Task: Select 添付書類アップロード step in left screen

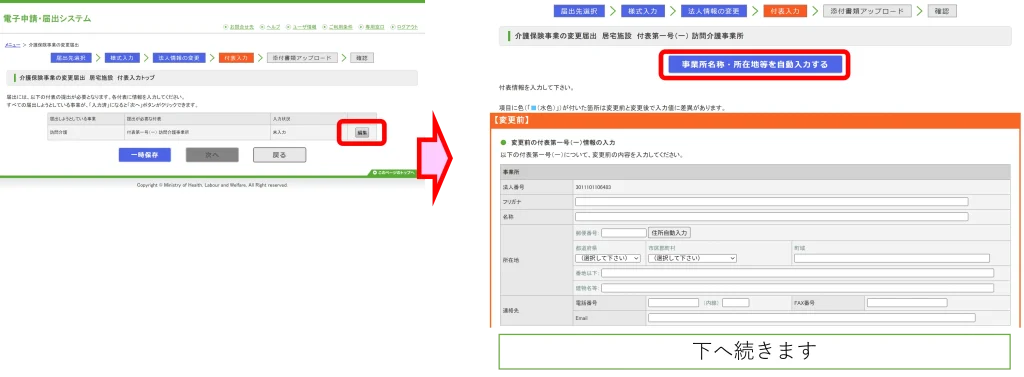Action: pos(302,58)
